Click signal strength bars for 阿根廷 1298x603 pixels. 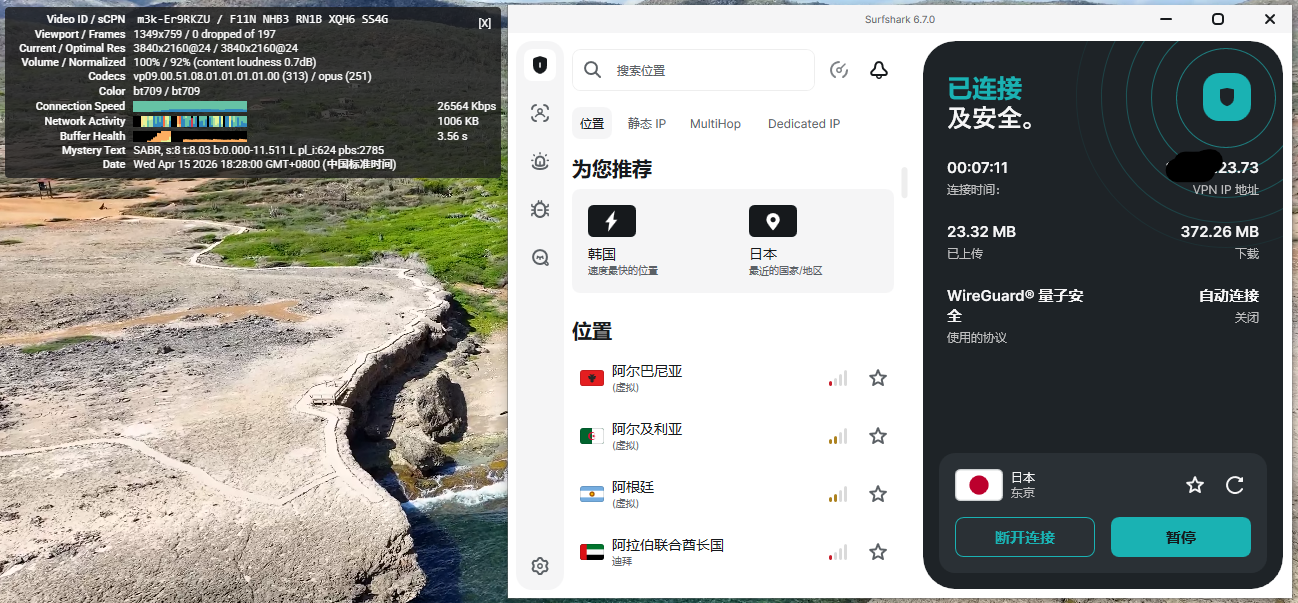pyautogui.click(x=838, y=494)
